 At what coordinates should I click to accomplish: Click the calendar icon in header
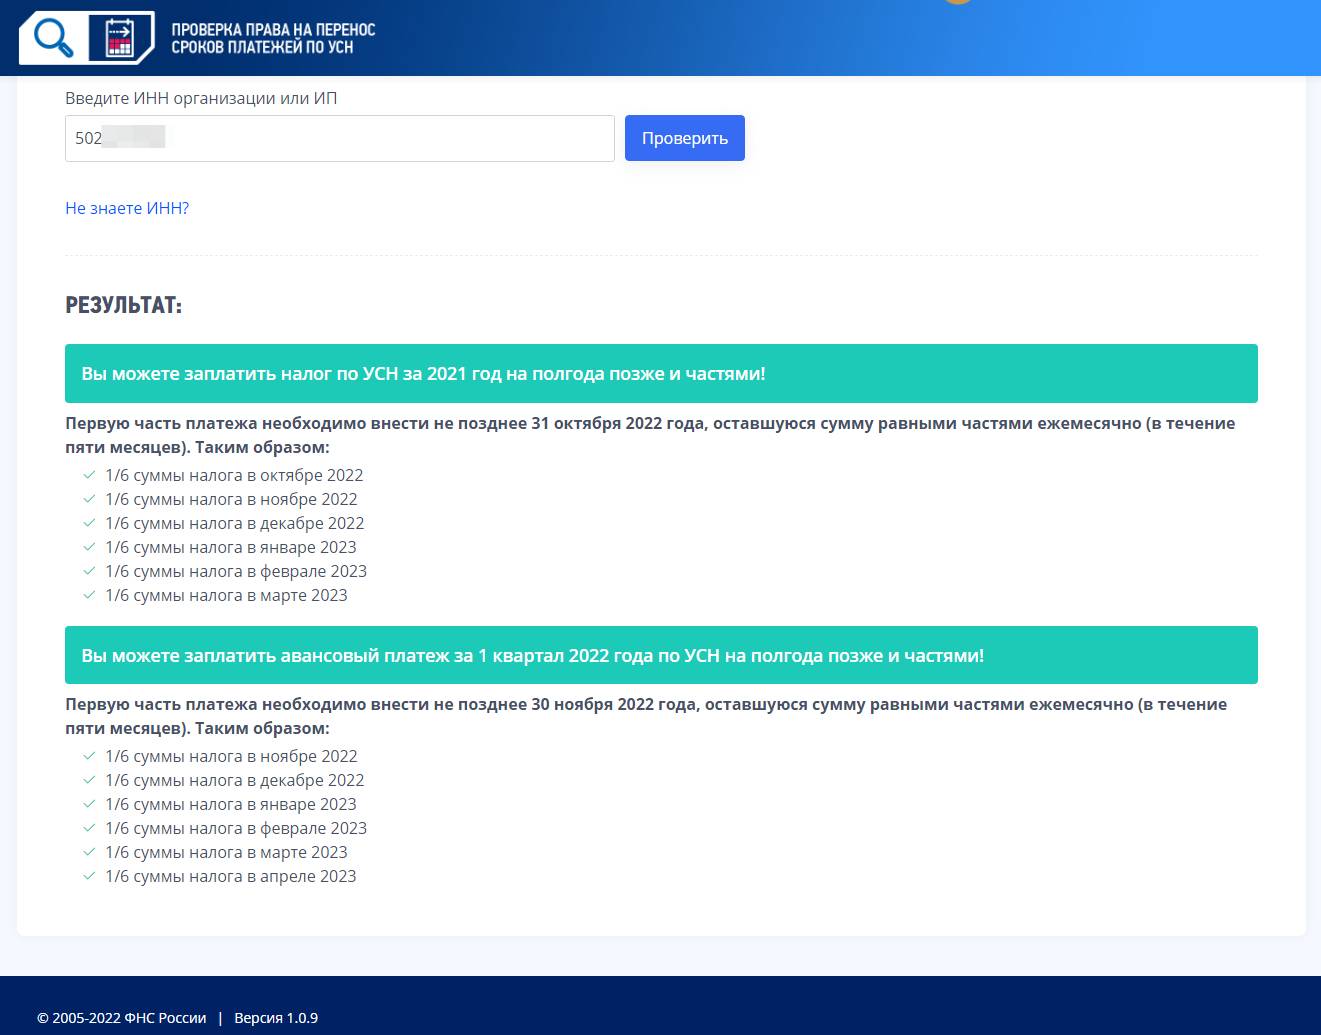pyautogui.click(x=120, y=38)
